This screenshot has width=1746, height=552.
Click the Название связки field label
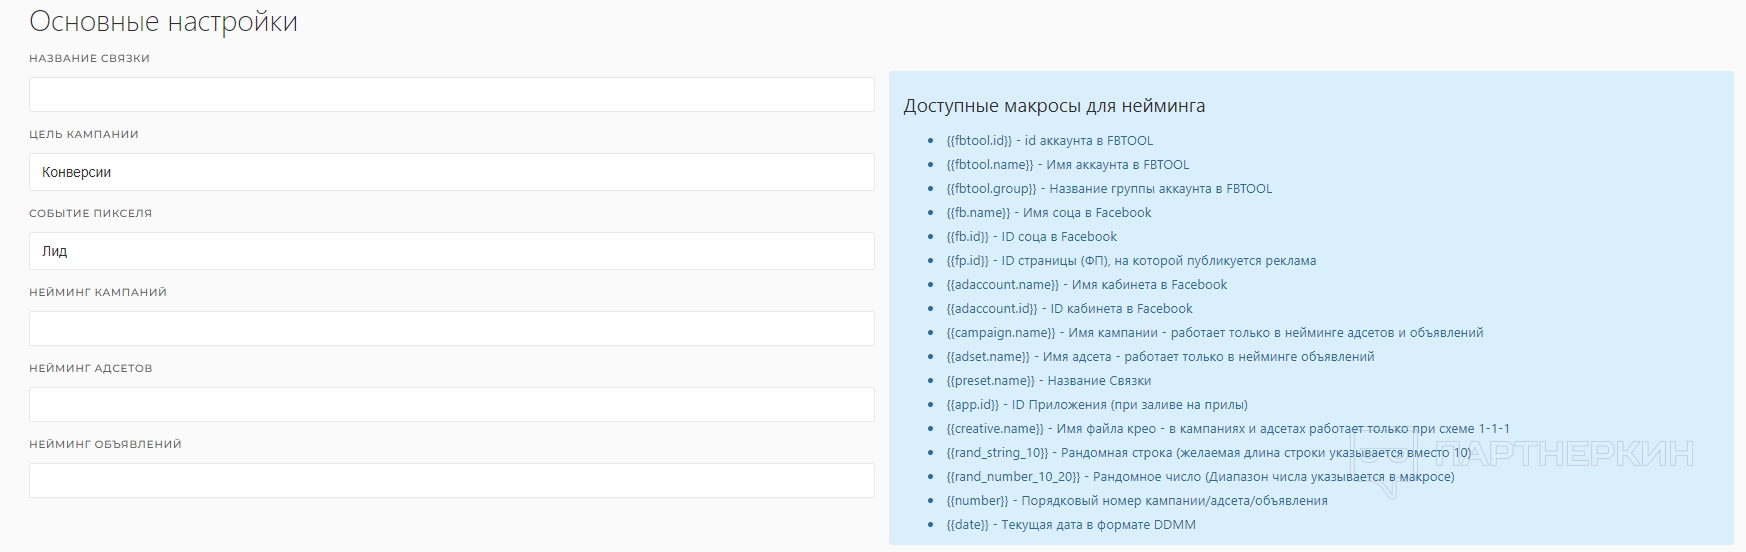89,58
